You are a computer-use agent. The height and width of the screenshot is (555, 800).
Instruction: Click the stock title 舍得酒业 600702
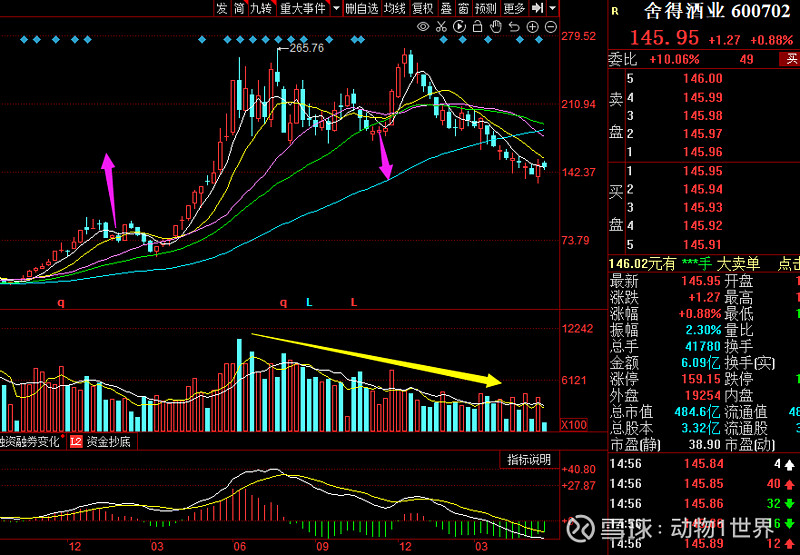pyautogui.click(x=717, y=11)
